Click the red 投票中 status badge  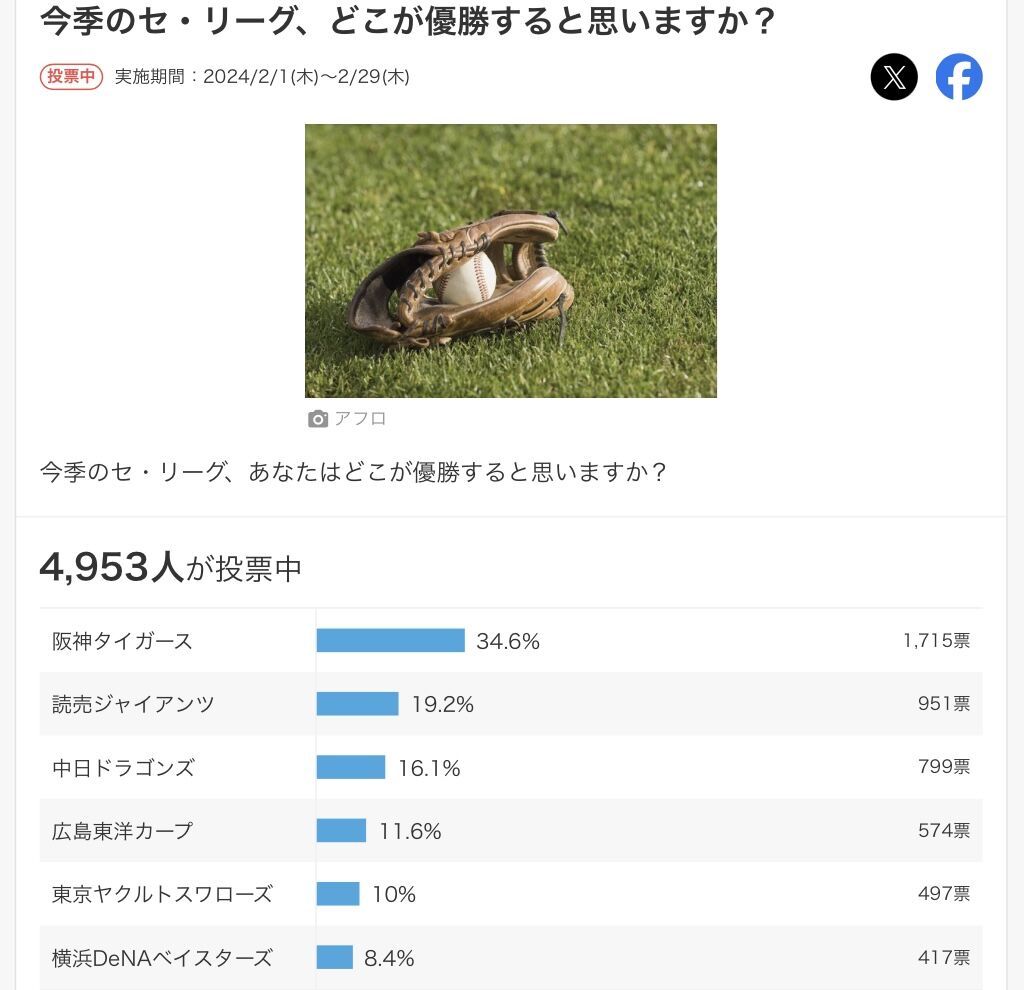72,77
